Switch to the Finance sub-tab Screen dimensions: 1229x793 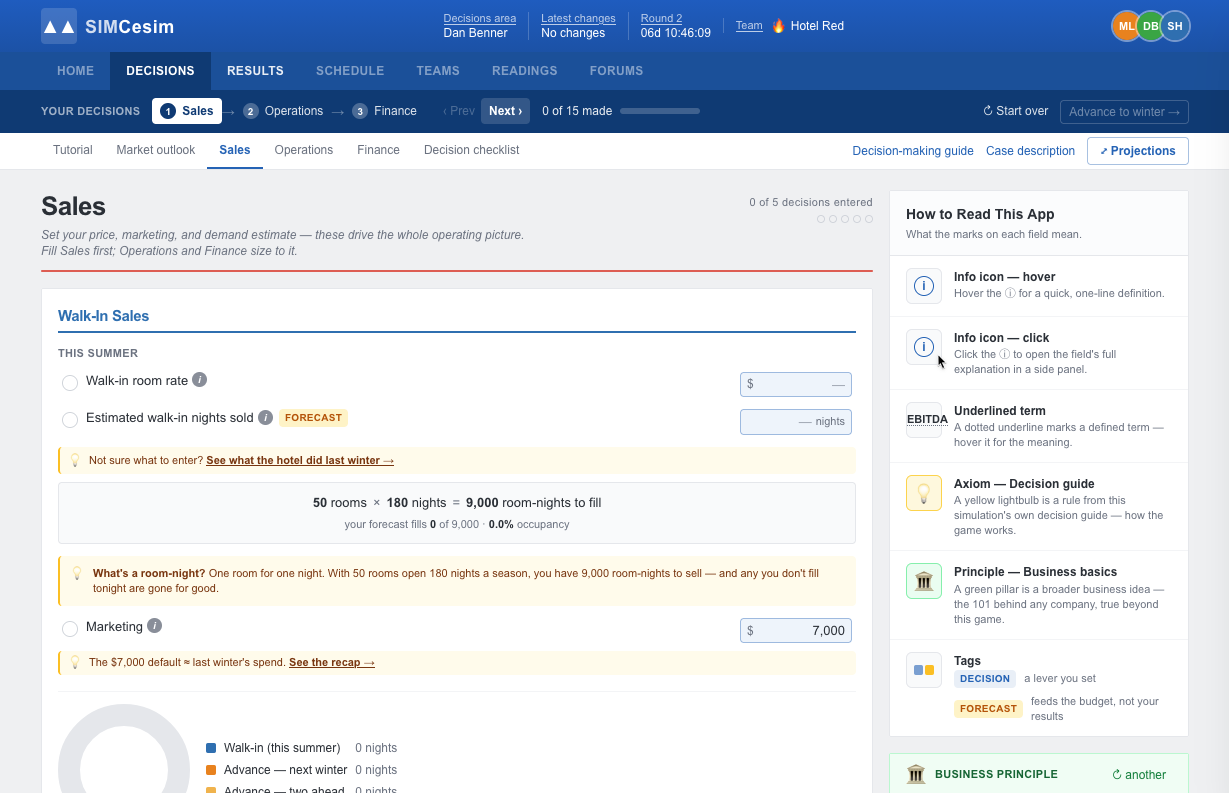(x=378, y=150)
